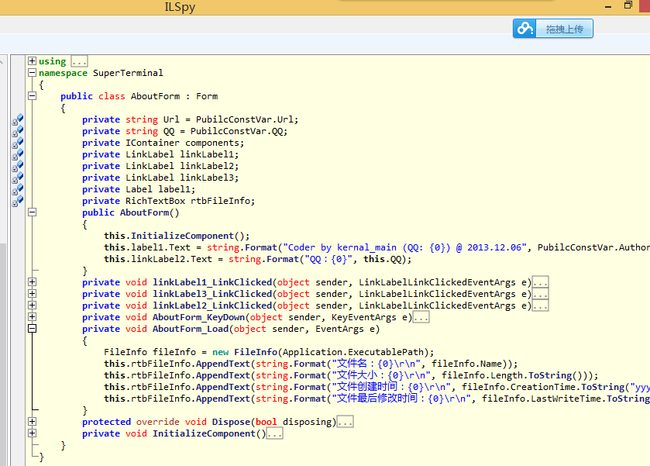Click the ellipsis box after AboutForm_KeyDown signature

tap(421, 317)
